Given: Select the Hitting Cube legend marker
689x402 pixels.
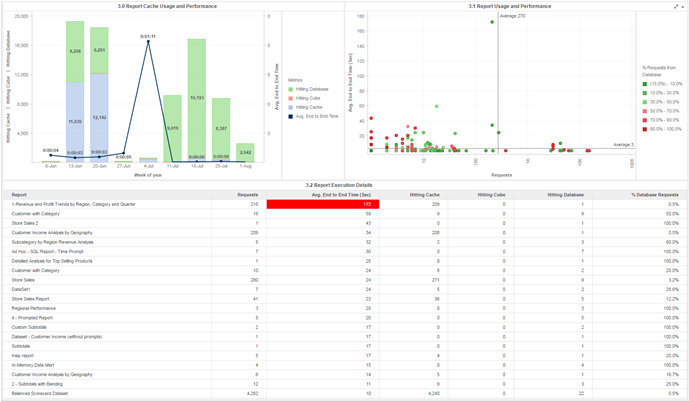Looking at the screenshot, I should [290, 98].
